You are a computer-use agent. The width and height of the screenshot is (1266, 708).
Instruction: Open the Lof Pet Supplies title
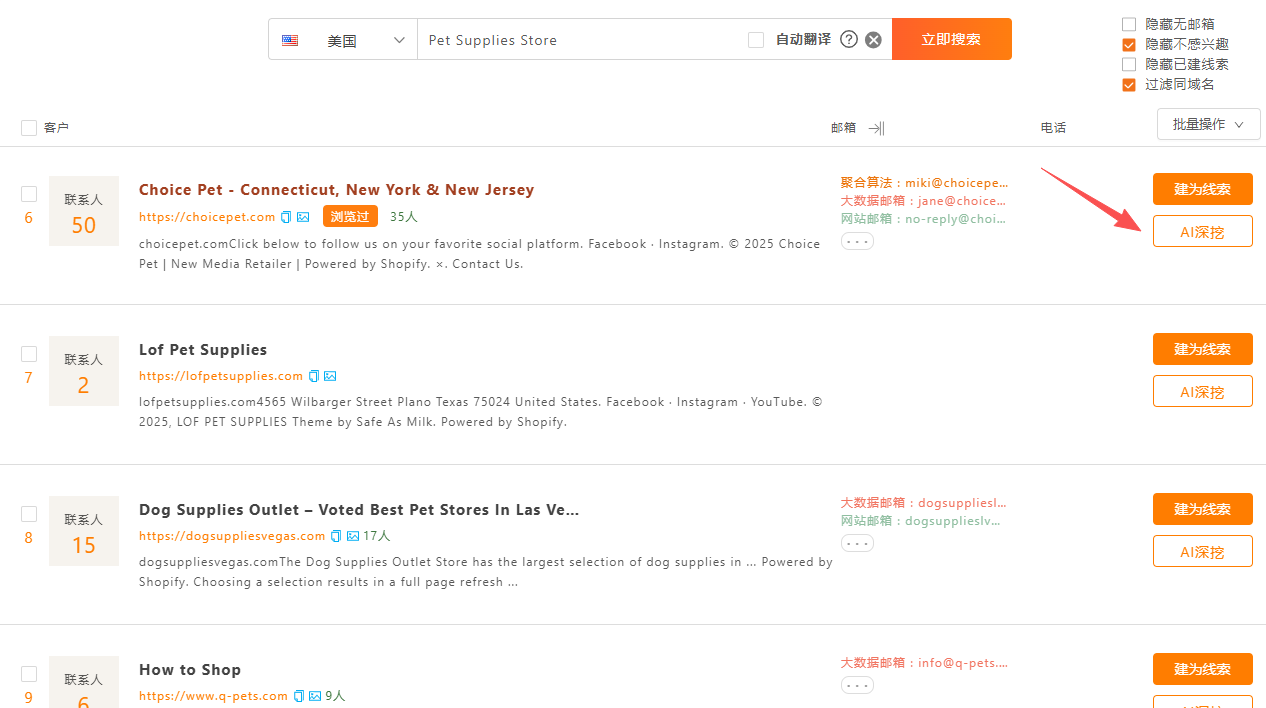pyautogui.click(x=203, y=350)
